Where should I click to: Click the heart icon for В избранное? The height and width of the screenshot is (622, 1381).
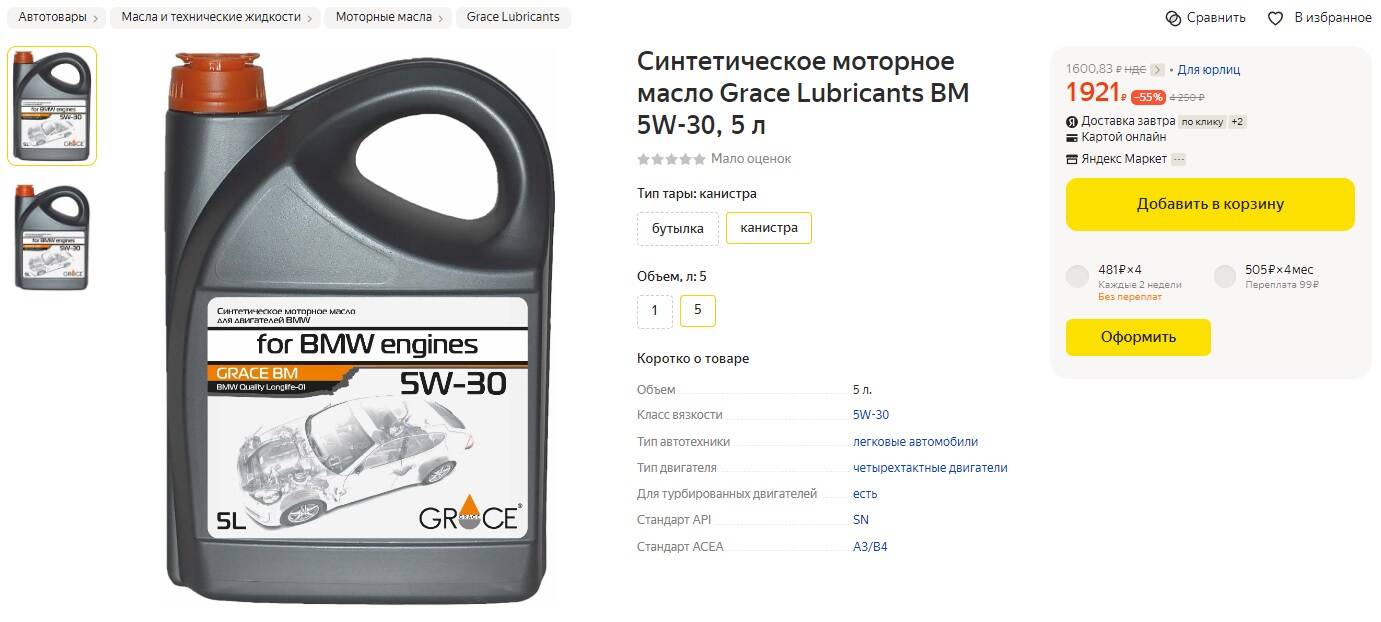click(1275, 18)
